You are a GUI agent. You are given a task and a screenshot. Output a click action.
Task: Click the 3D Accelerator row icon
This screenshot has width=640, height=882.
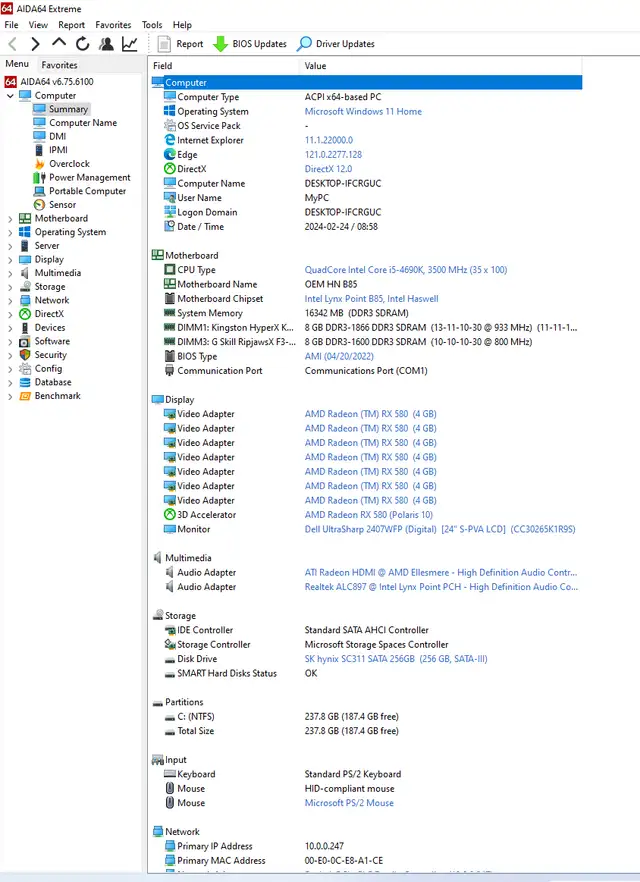[169, 515]
